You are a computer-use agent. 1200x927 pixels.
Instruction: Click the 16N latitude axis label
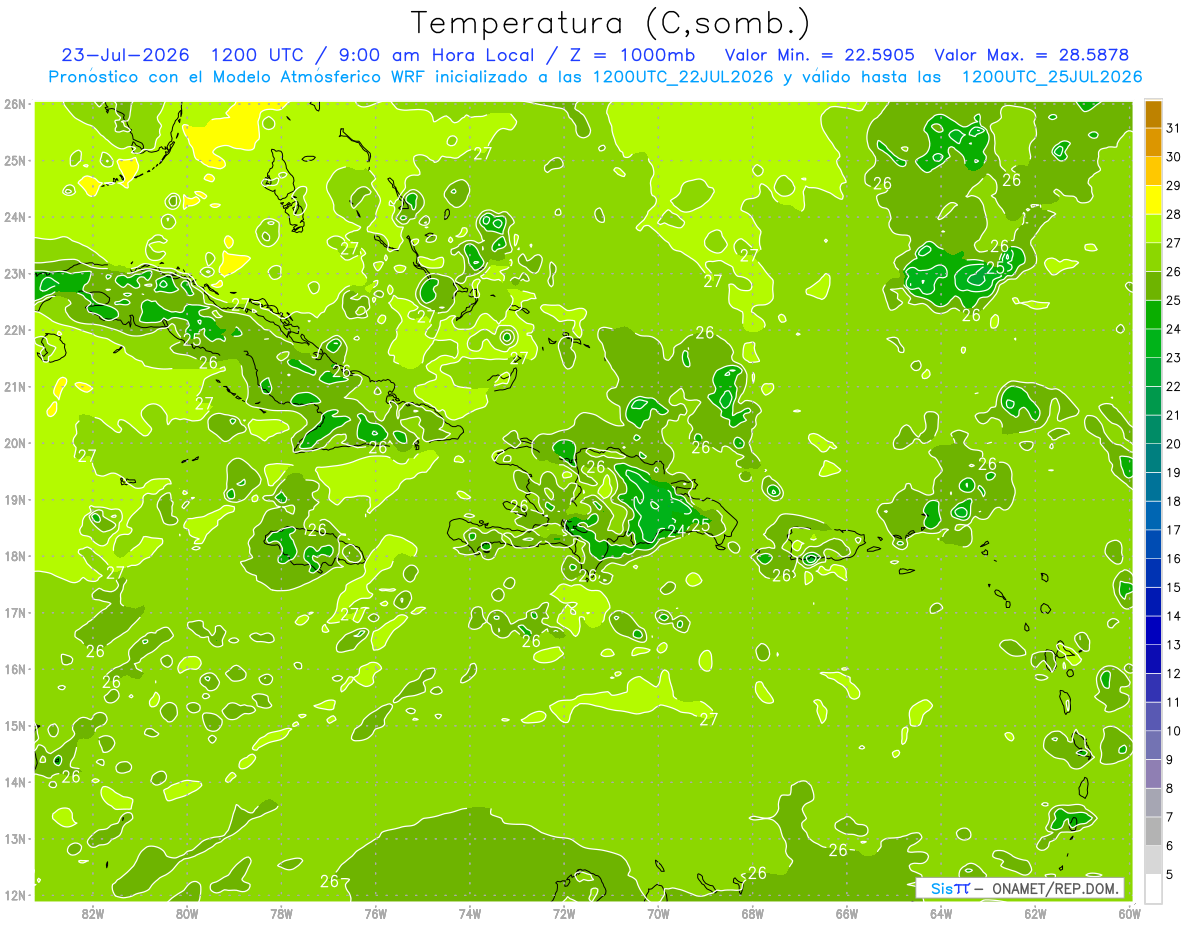pyautogui.click(x=14, y=669)
